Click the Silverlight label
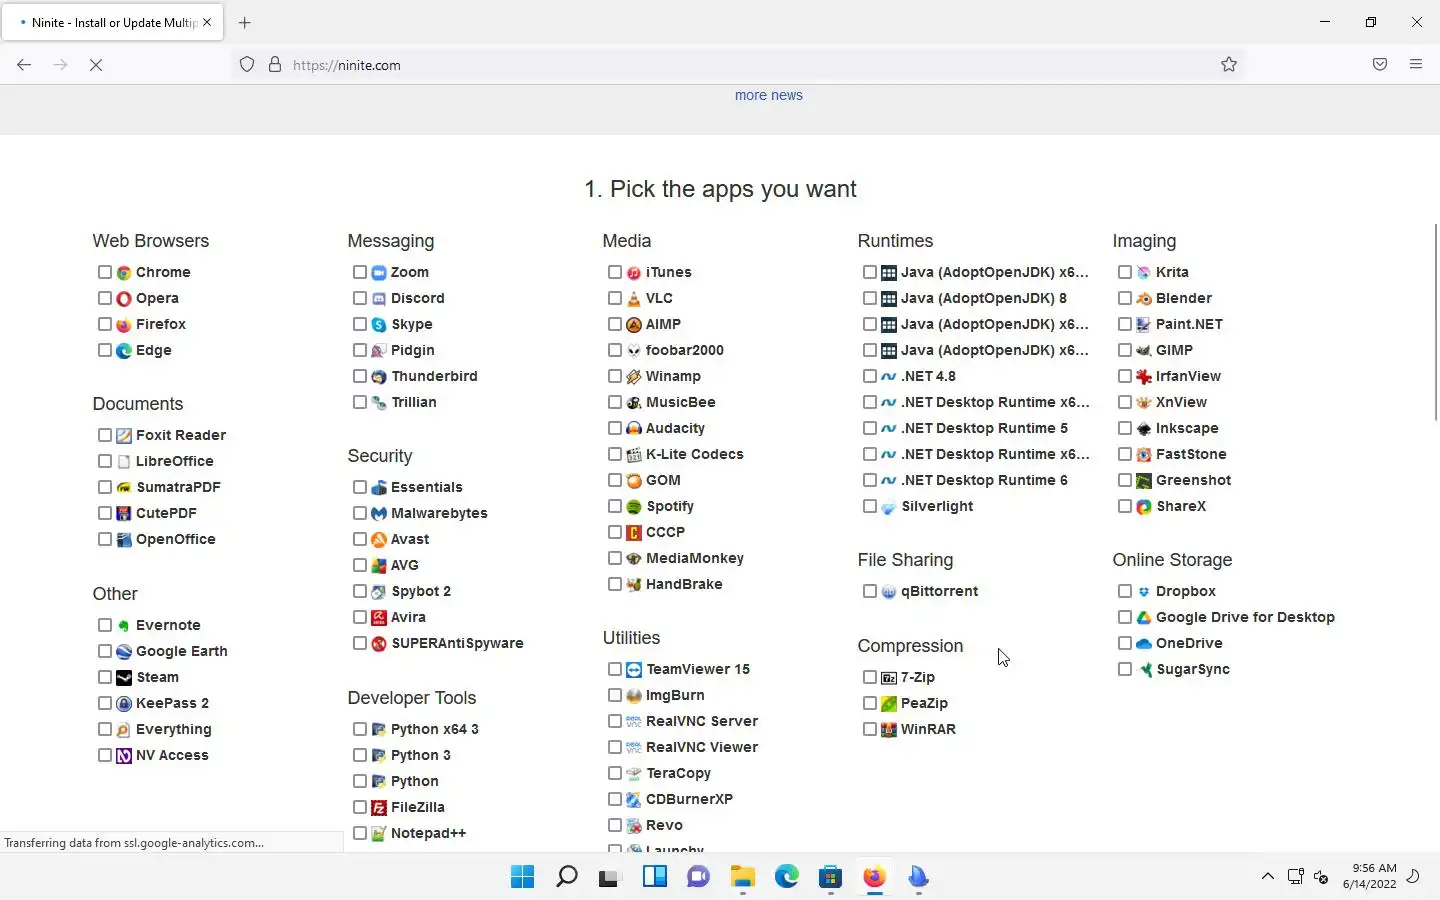 click(937, 506)
